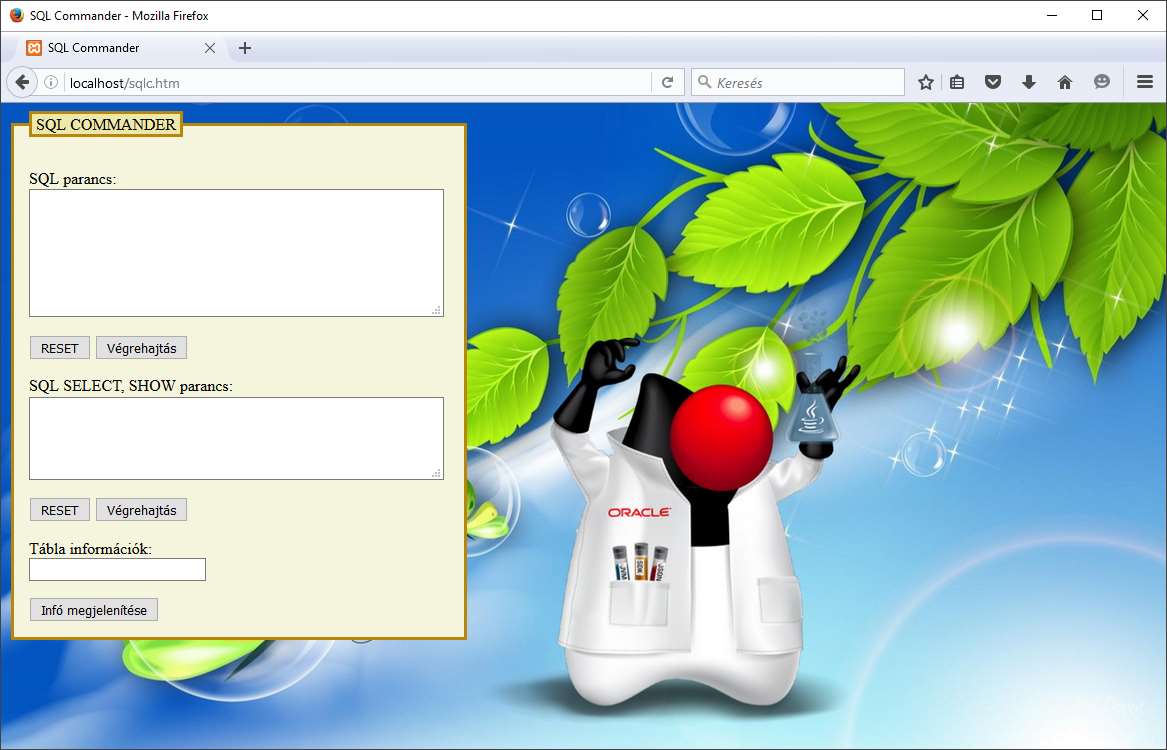Open the Downloads arrow icon
The height and width of the screenshot is (750, 1167).
1029,83
